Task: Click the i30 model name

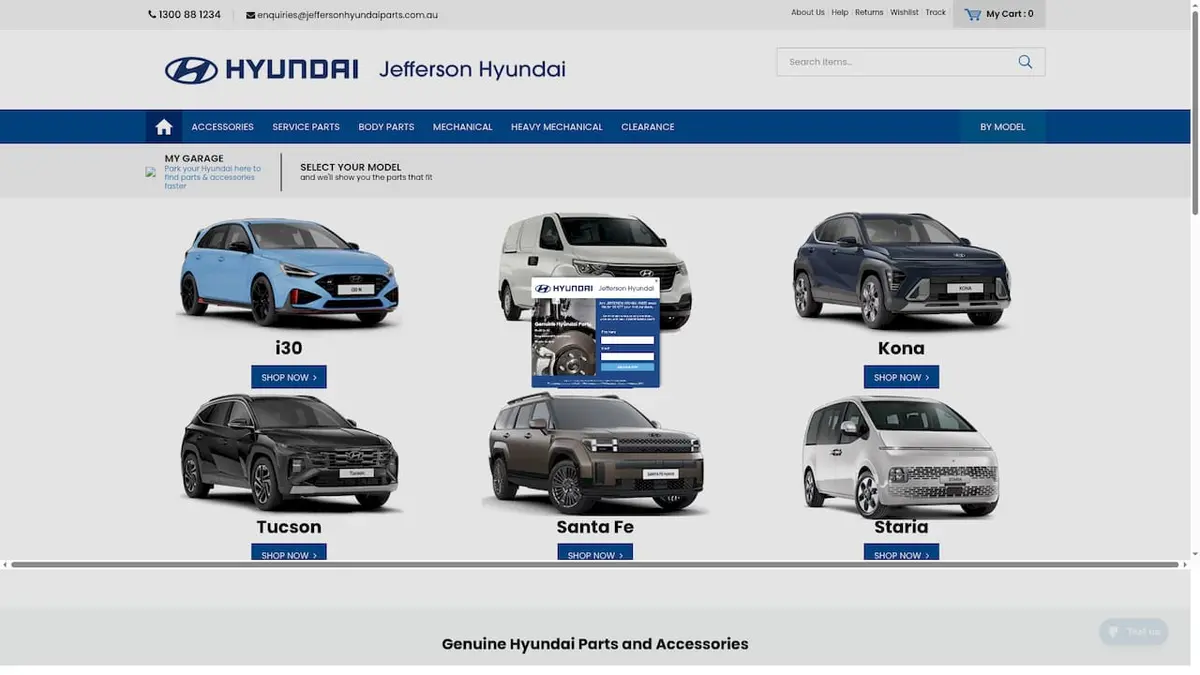Action: click(x=289, y=348)
